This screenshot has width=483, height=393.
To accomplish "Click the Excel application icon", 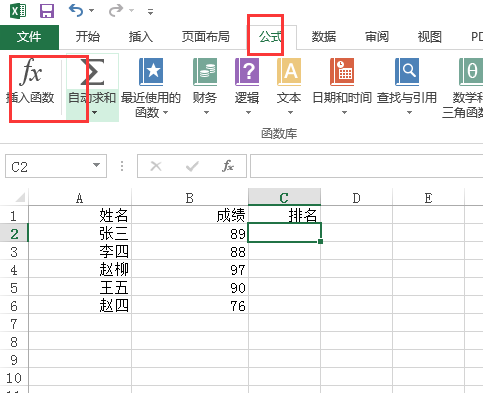I will pyautogui.click(x=18, y=11).
